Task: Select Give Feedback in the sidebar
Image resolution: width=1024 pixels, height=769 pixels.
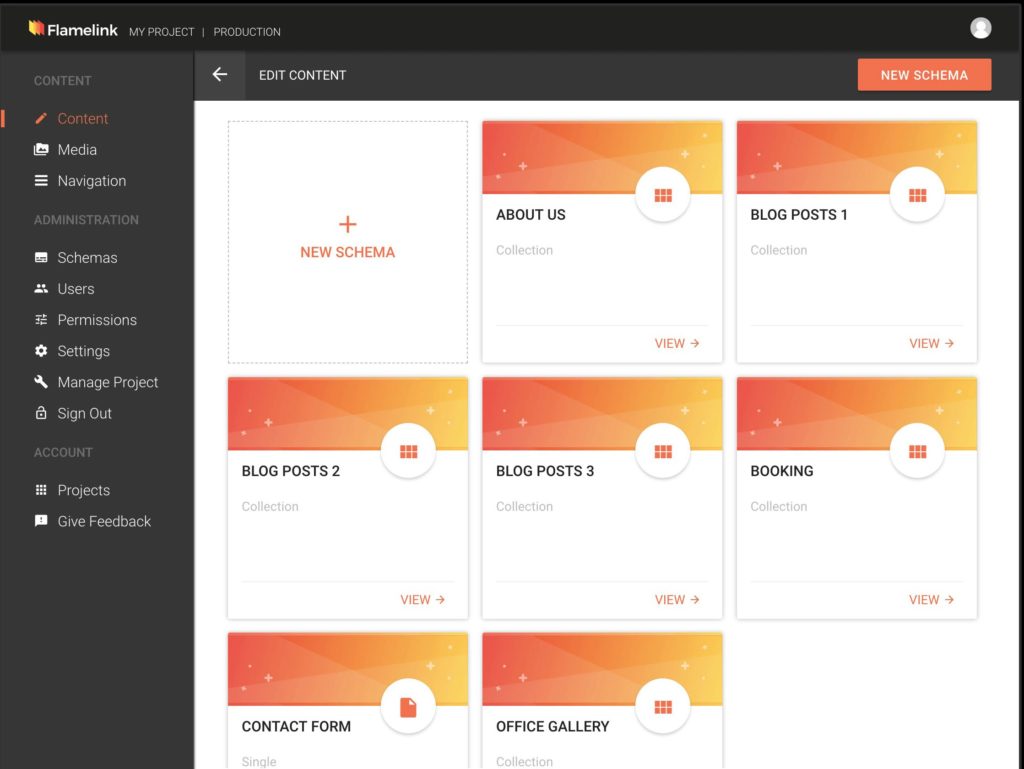Action: pyautogui.click(x=104, y=521)
